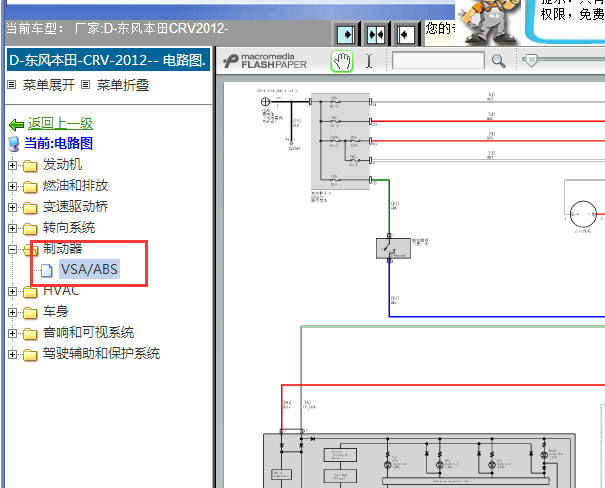
Task: Expand the 车身 tree node
Action: 12,312
